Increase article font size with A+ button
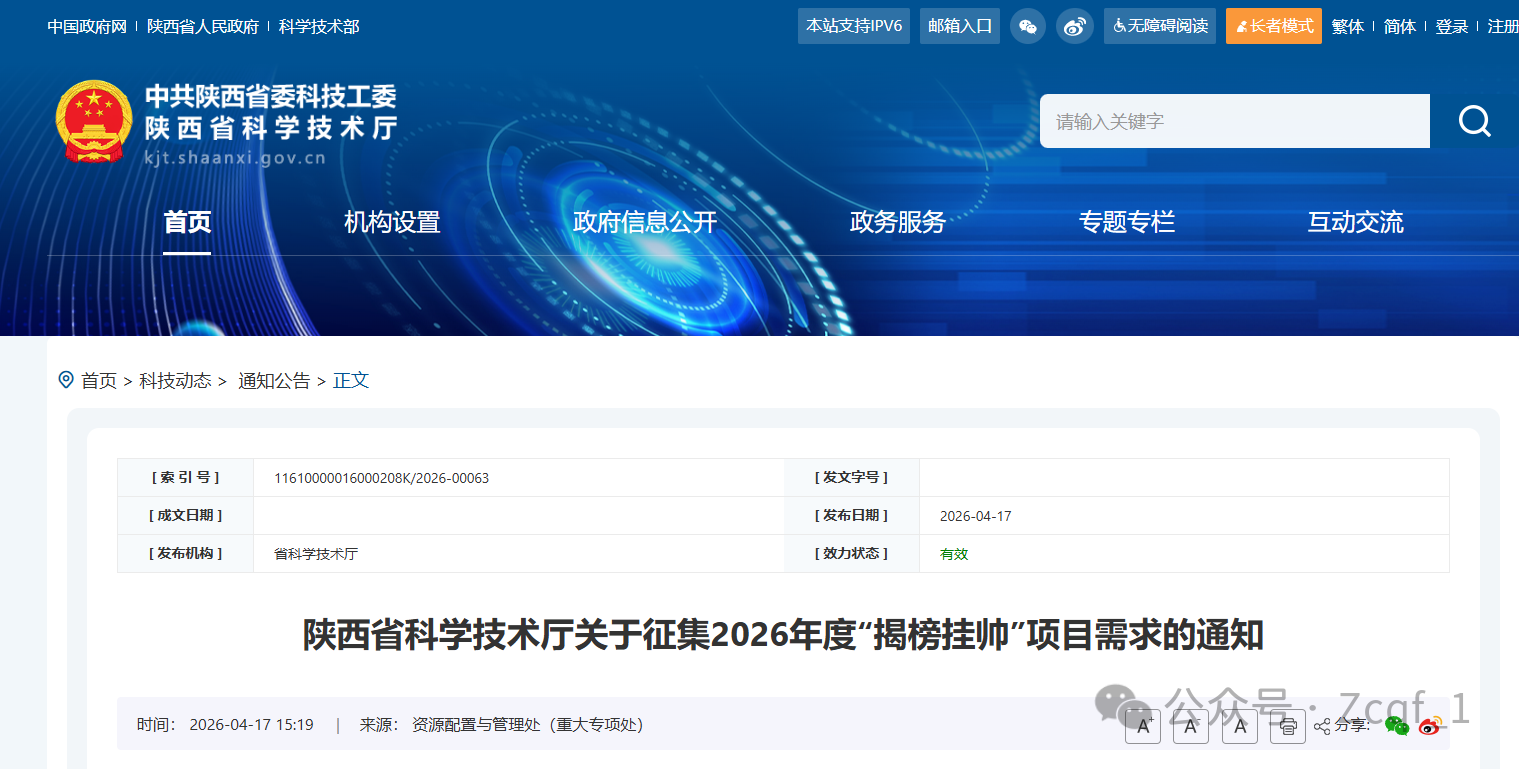This screenshot has height=769, width=1519. (1142, 726)
